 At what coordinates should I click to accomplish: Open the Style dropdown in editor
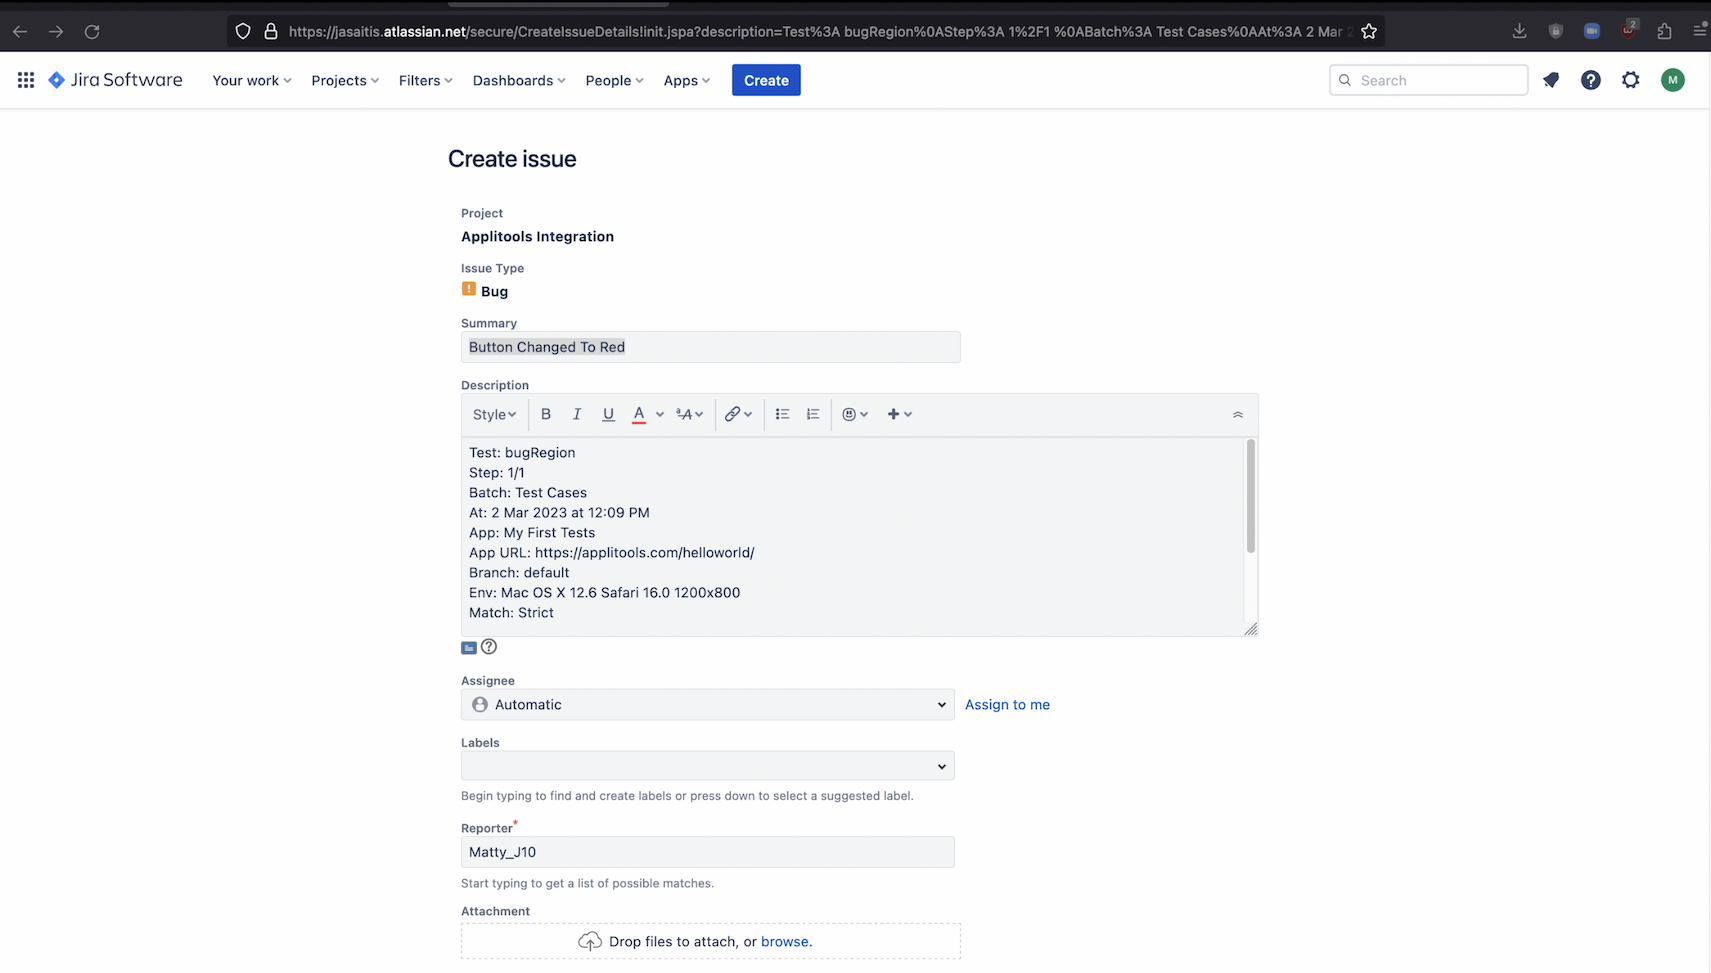point(495,414)
